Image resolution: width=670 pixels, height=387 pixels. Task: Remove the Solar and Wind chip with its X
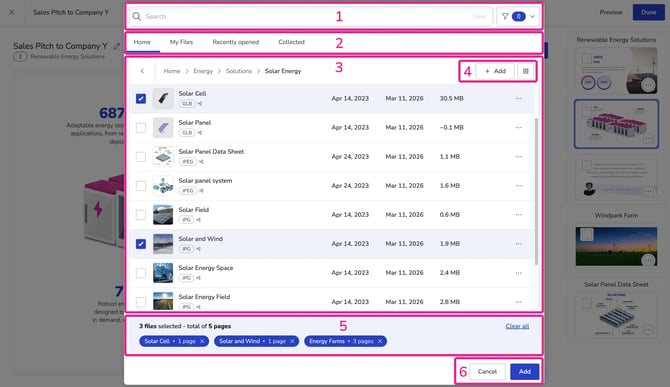pyautogui.click(x=292, y=341)
